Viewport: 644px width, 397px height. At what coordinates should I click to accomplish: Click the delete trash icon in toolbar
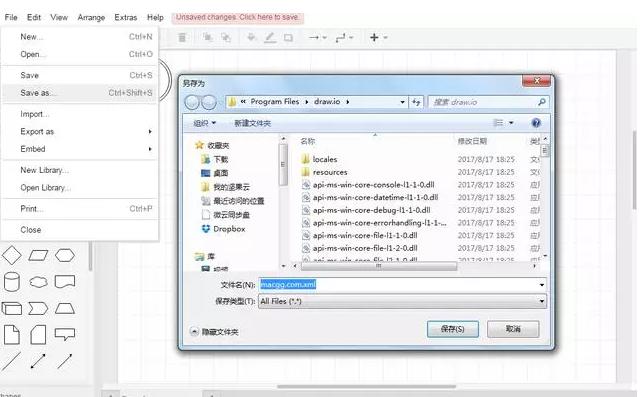pyautogui.click(x=182, y=38)
